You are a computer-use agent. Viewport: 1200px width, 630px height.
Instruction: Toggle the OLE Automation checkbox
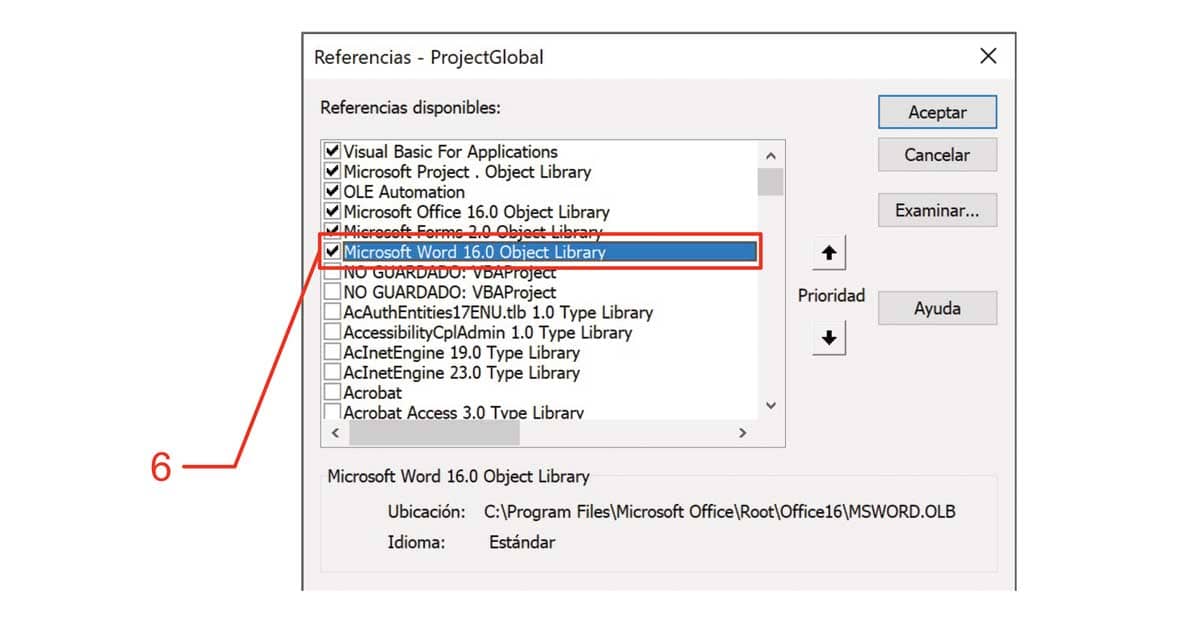coord(333,192)
